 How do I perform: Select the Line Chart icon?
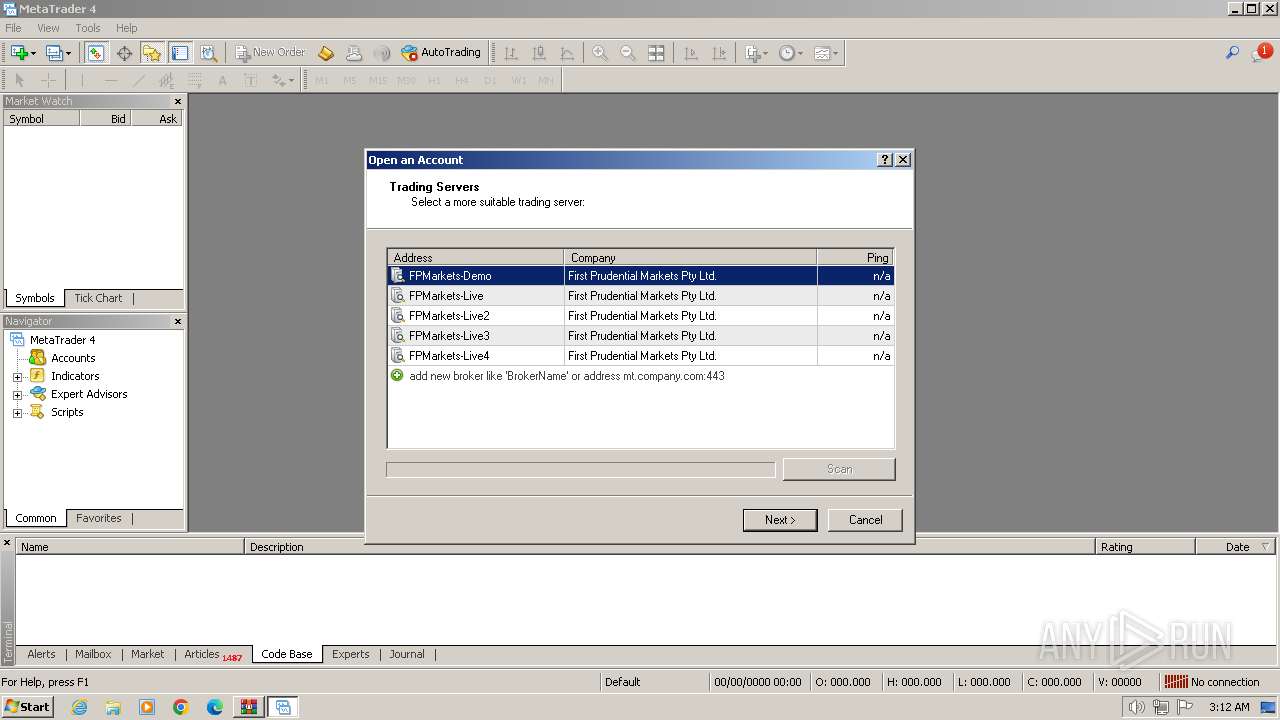pos(567,53)
